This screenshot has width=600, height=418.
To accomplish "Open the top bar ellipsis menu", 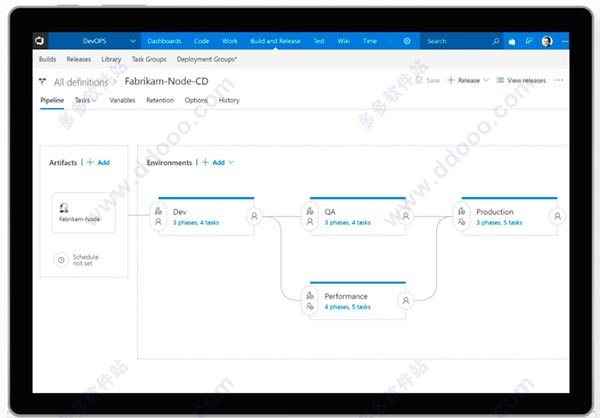I will point(565,41).
